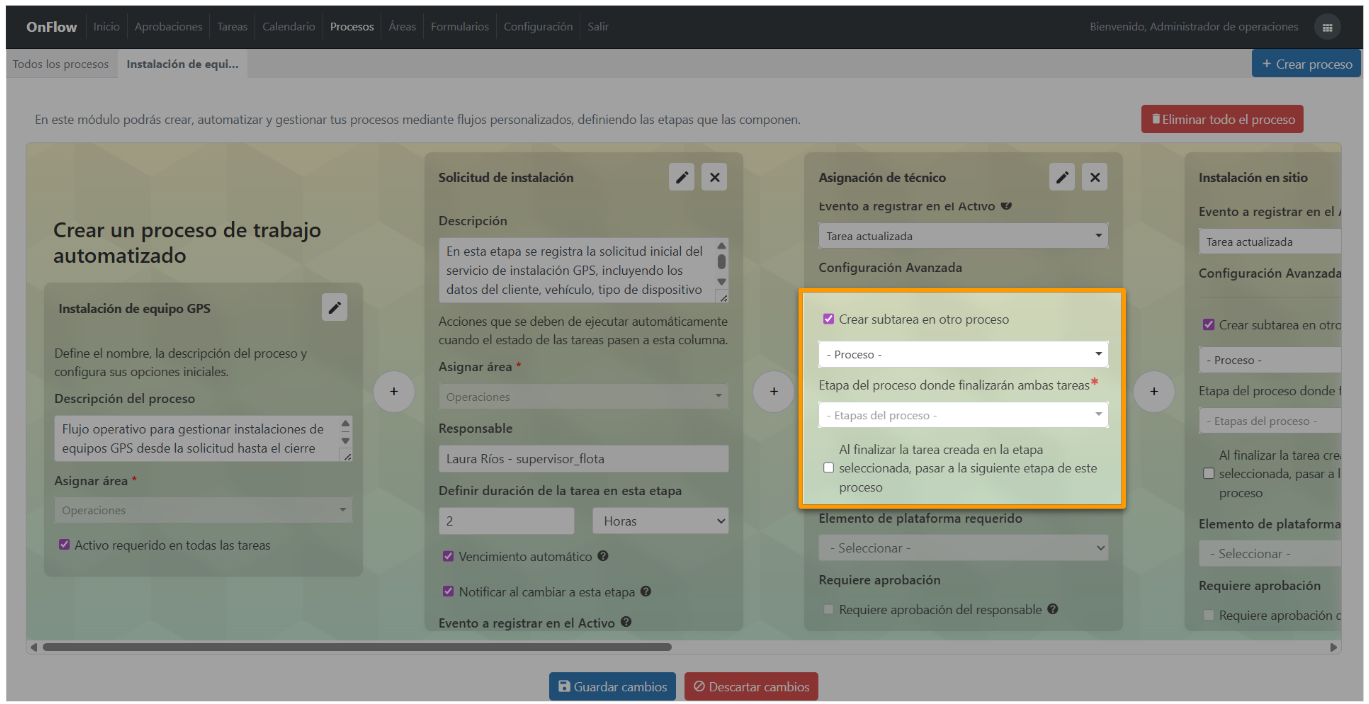Enable Requiere aprobación del responsable
The width and height of the screenshot is (1369, 704).
[829, 609]
